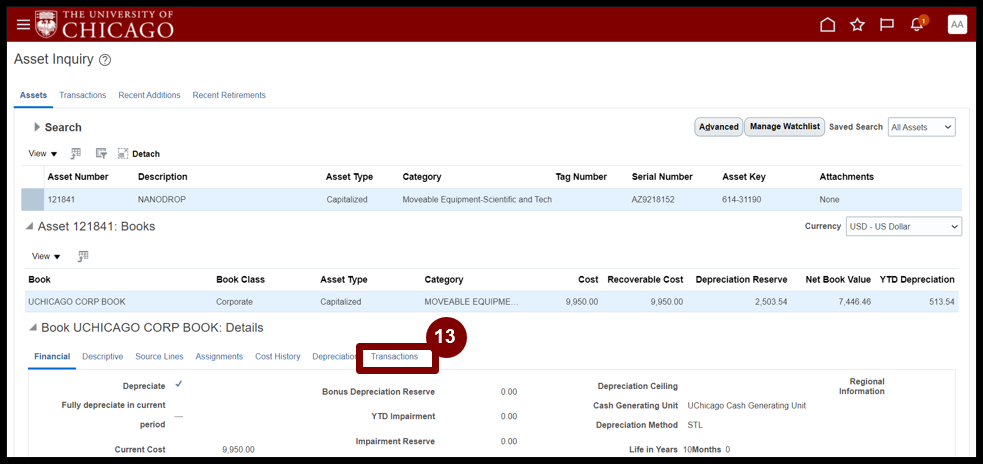The width and height of the screenshot is (983, 464).
Task: Open the AA user profile menu
Action: pyautogui.click(x=957, y=24)
